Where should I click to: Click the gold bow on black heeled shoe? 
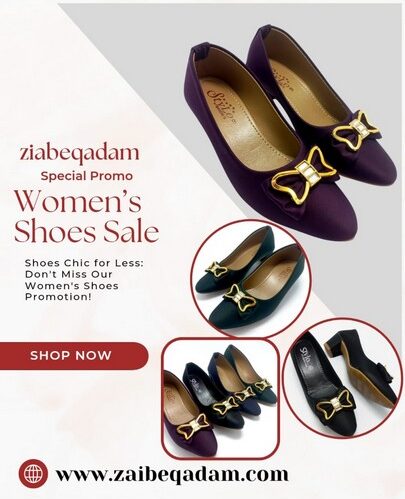click(335, 405)
